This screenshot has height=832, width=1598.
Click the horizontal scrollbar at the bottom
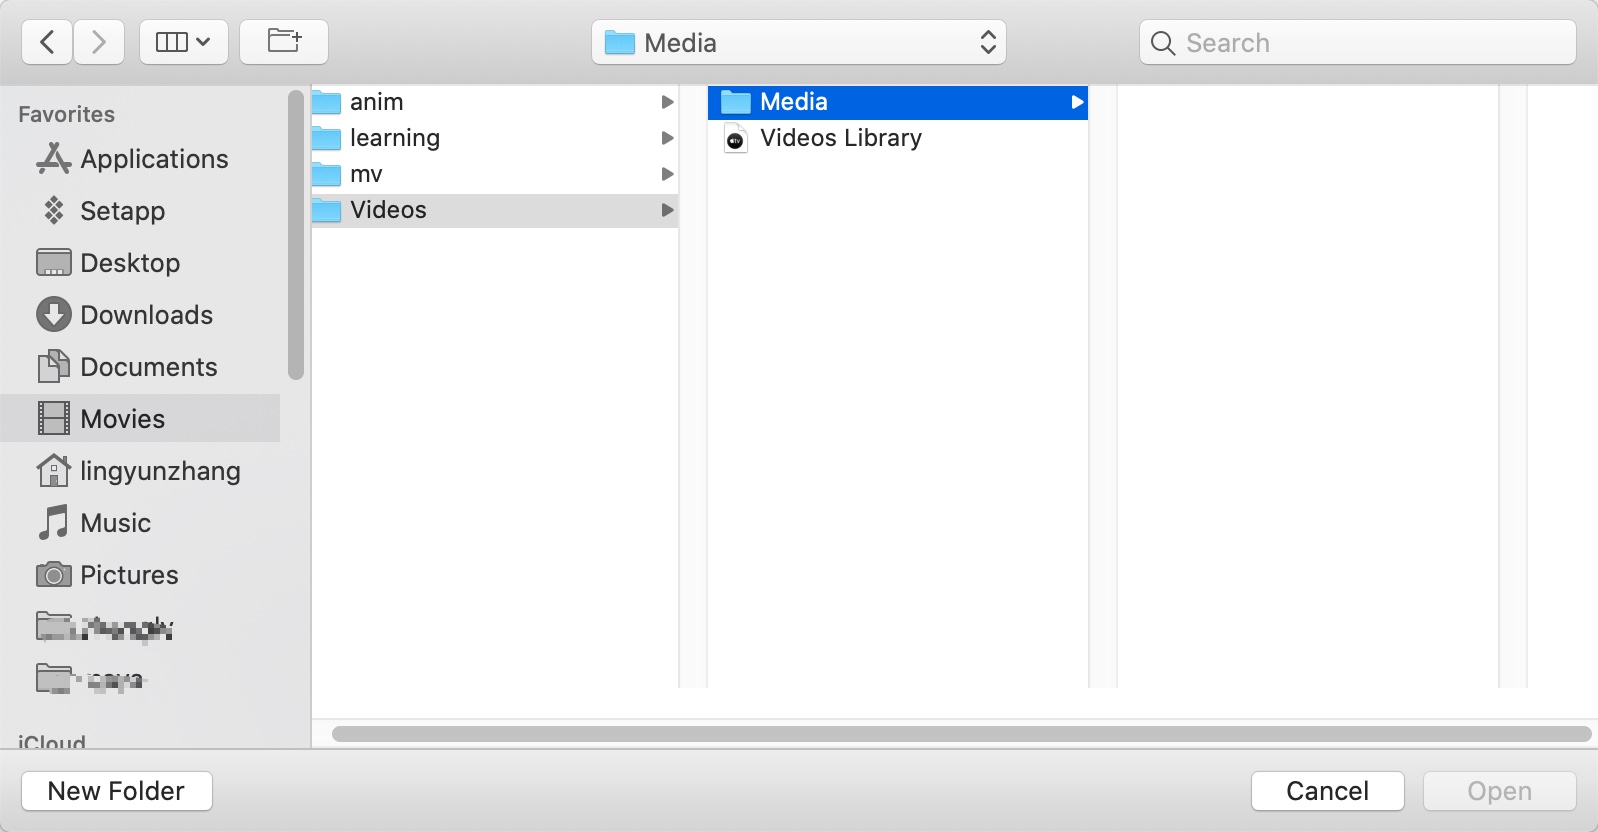tap(960, 734)
